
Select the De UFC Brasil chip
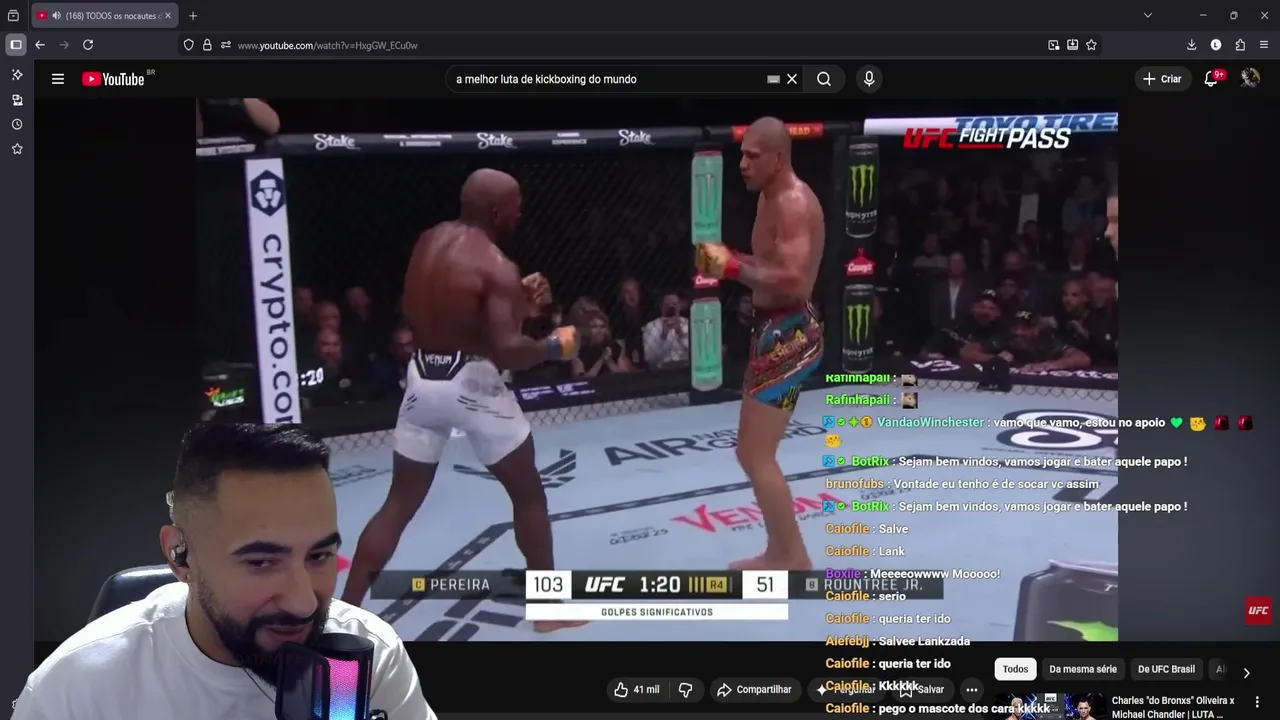pos(1166,669)
